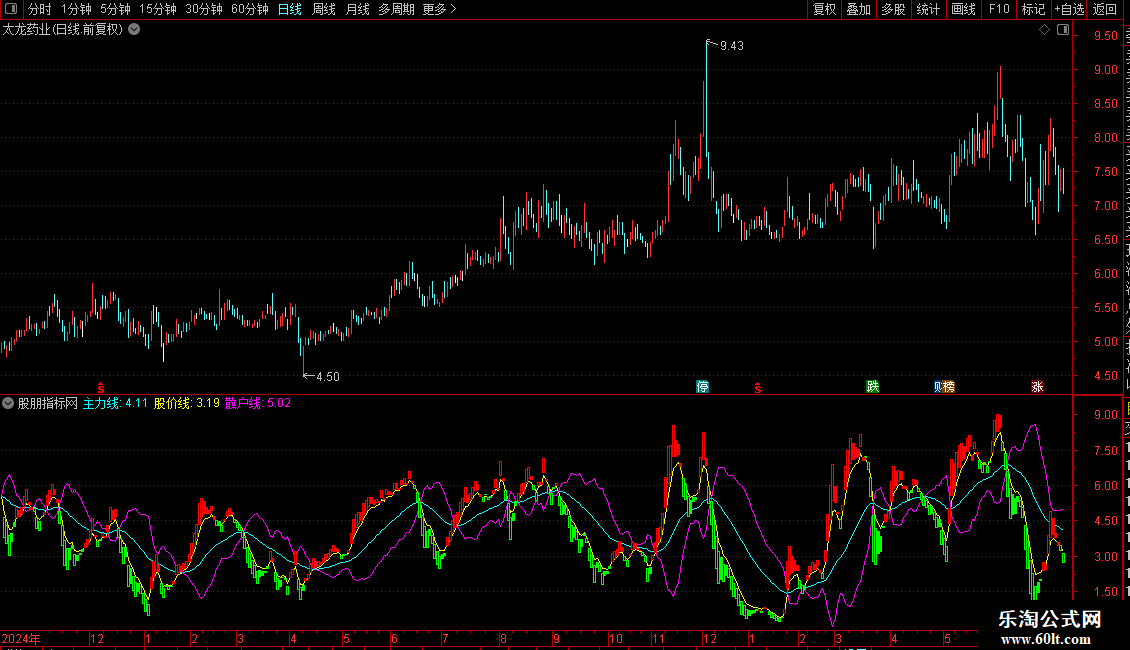This screenshot has width=1130, height=650.
Task: Click the 股朋指标网 indicator name
Action: click(48, 404)
